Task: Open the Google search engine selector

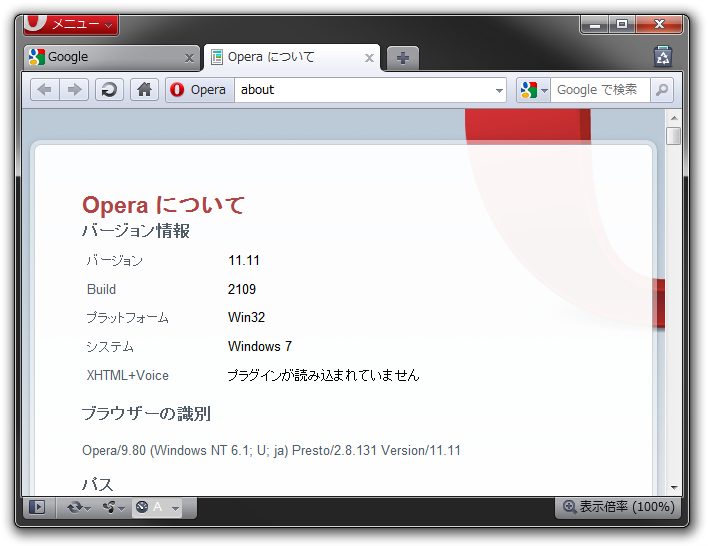Action: coord(534,90)
